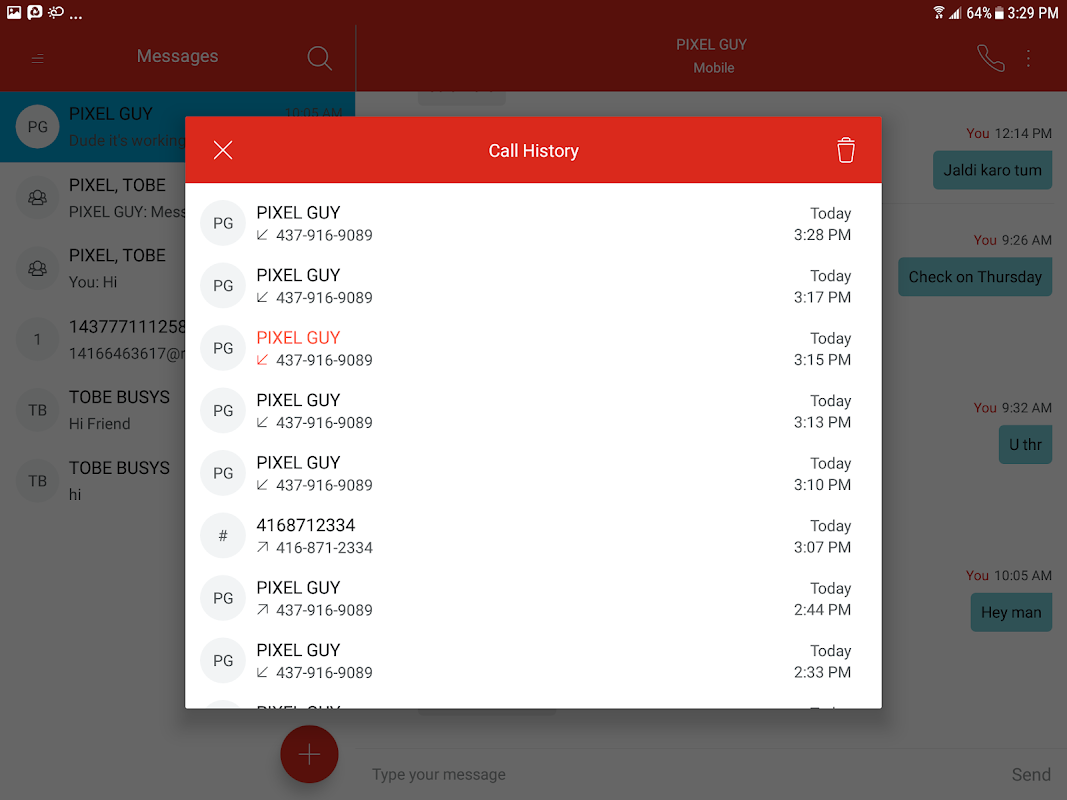Tap group avatar icon of first PIXEL, TOBE
Screen dimensions: 1067x800
(x=37, y=198)
